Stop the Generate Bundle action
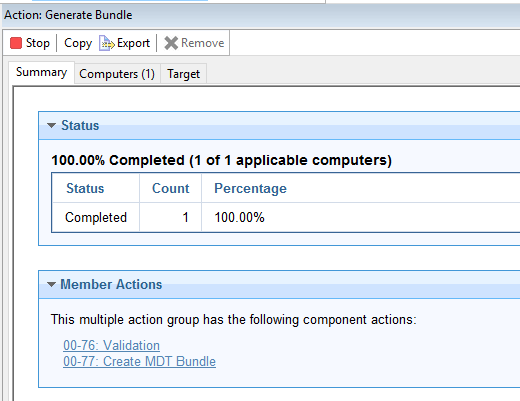 pos(30,43)
